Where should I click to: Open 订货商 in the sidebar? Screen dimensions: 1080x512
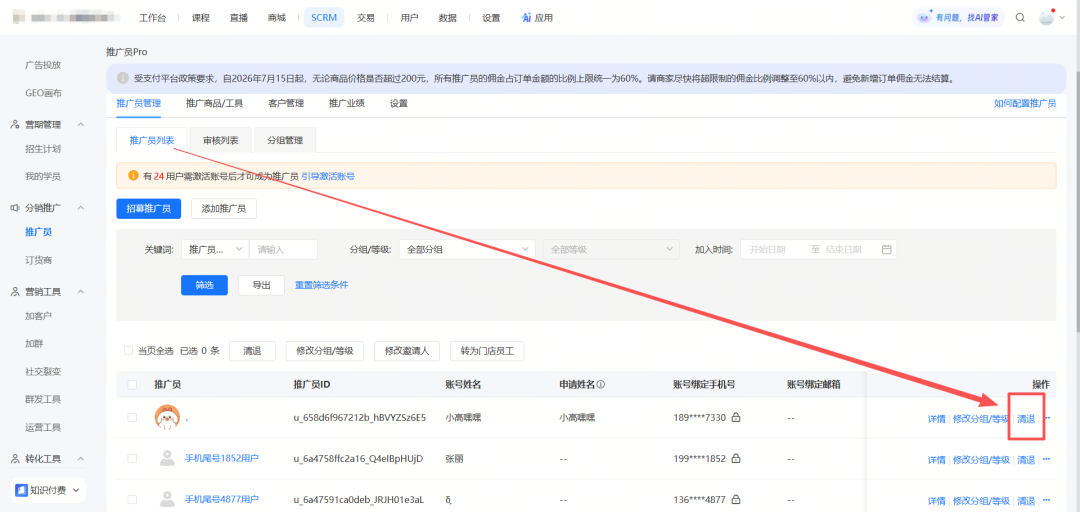39,260
